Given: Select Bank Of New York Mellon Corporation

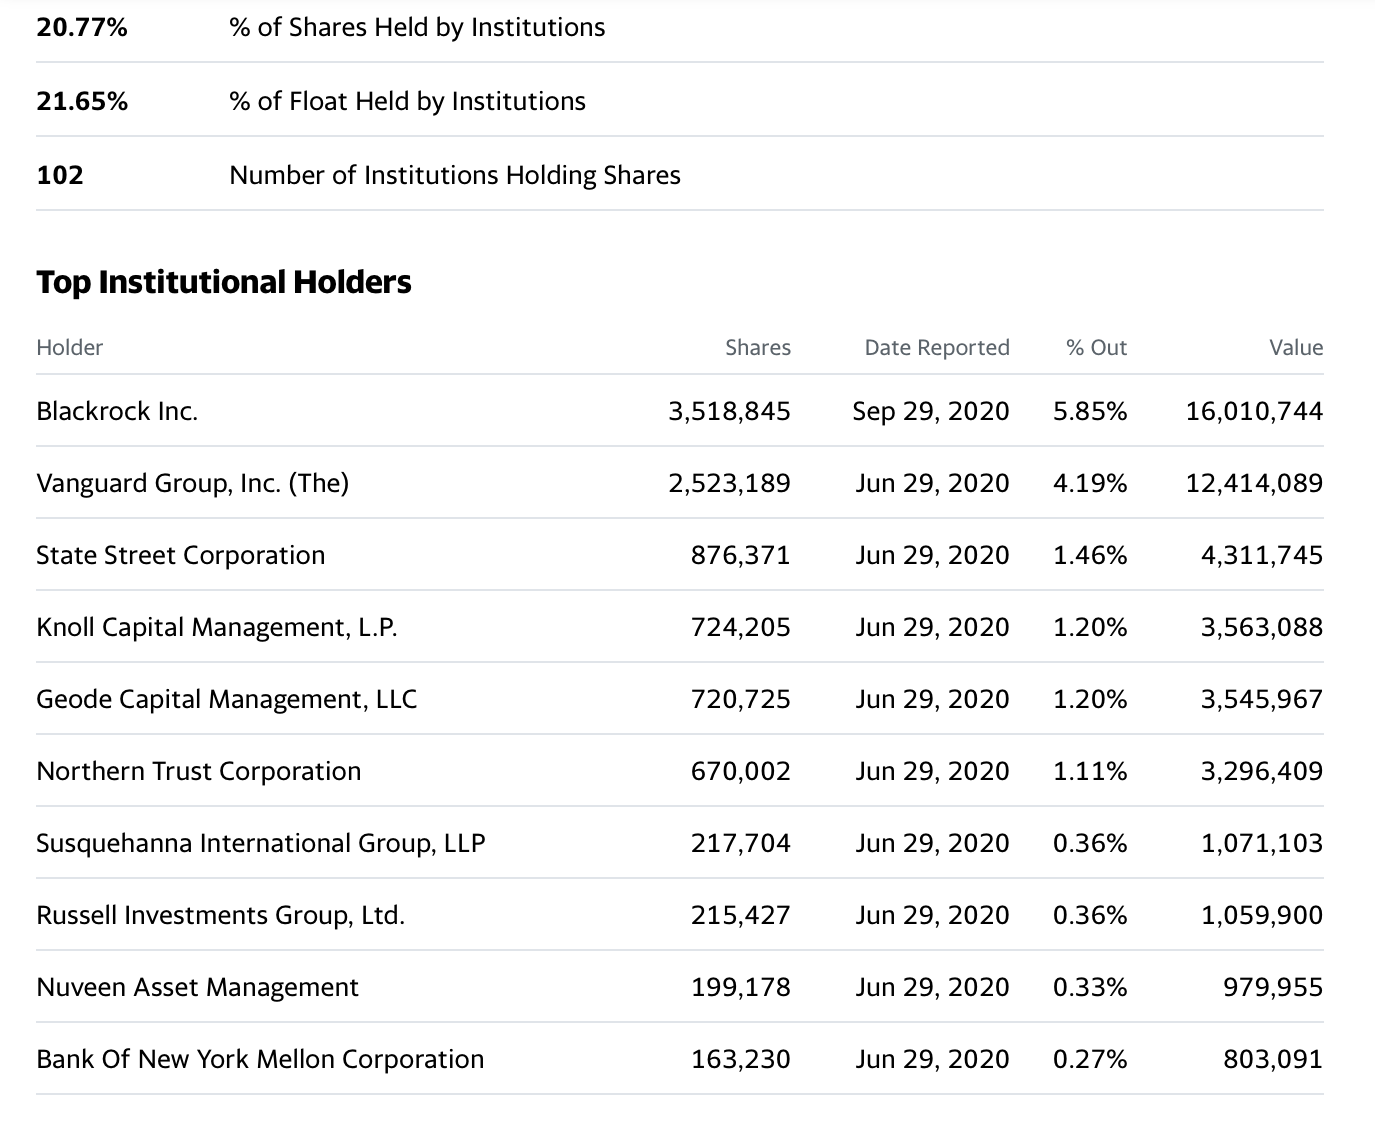Looking at the screenshot, I should (260, 1059).
